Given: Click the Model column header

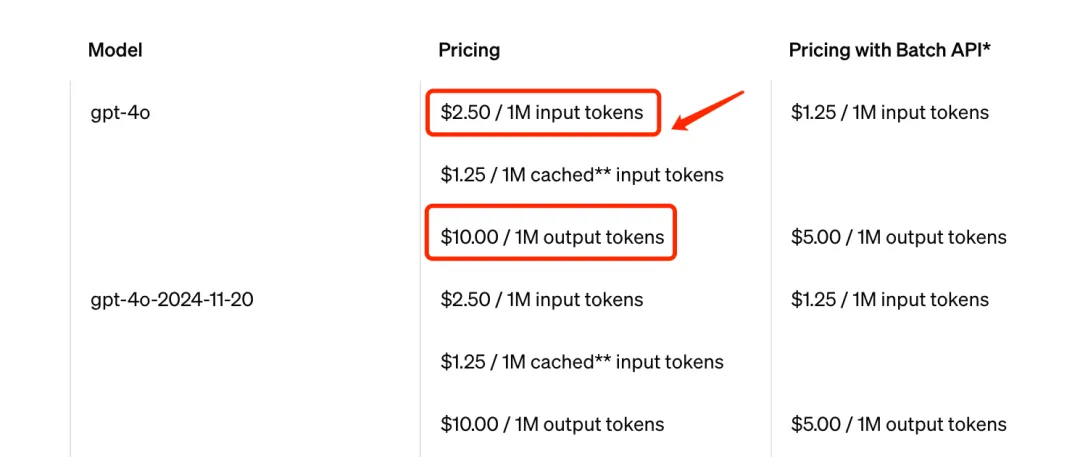Looking at the screenshot, I should tap(115, 50).
